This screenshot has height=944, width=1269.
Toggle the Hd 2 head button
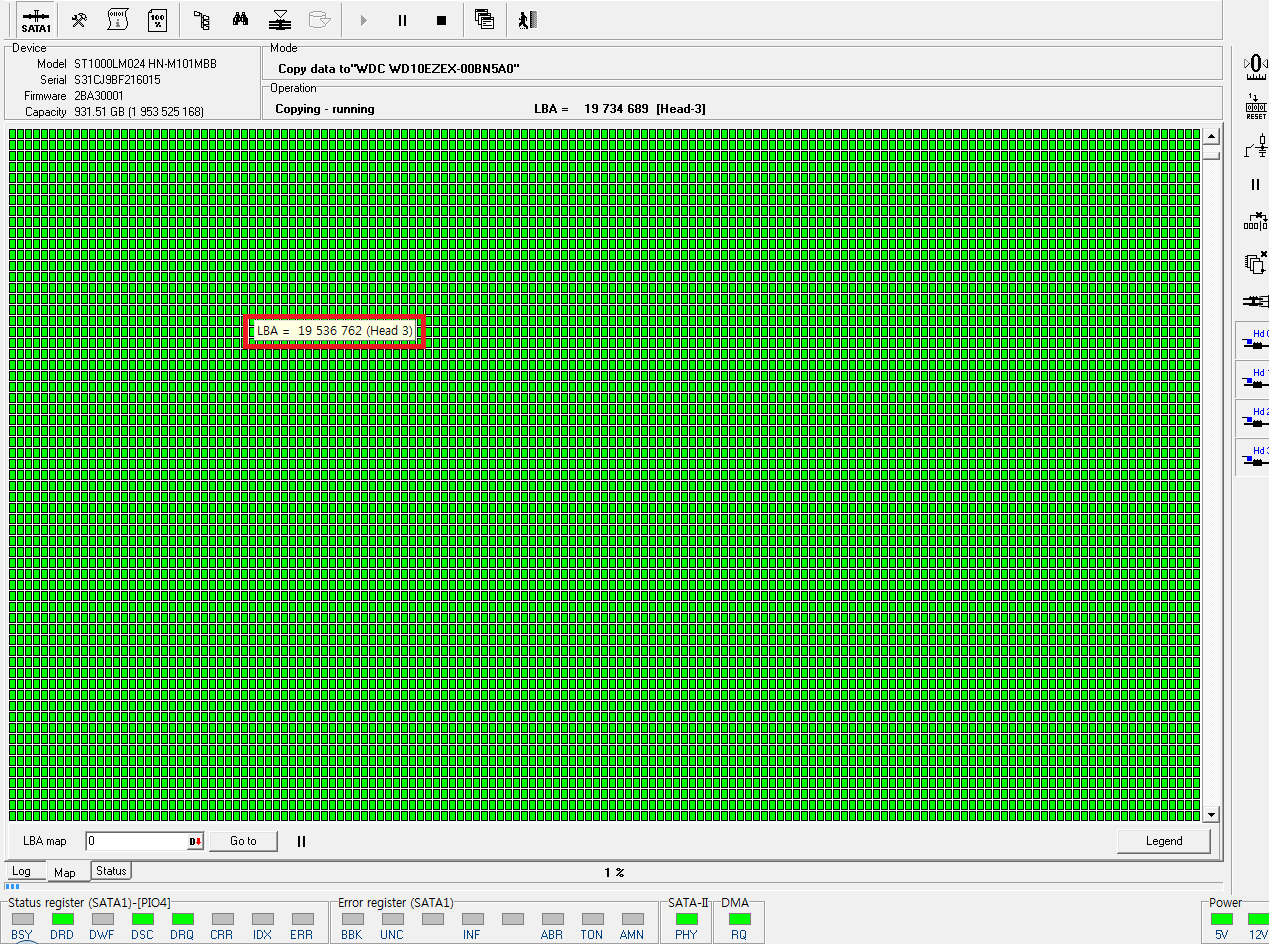(1255, 418)
